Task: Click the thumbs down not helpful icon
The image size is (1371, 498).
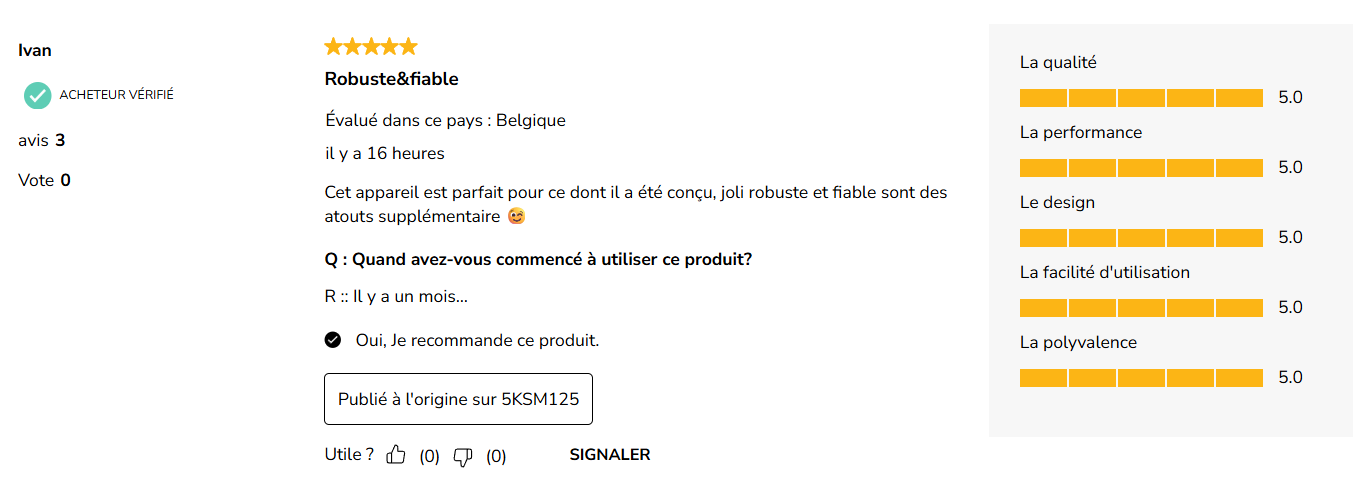Action: pyautogui.click(x=463, y=456)
